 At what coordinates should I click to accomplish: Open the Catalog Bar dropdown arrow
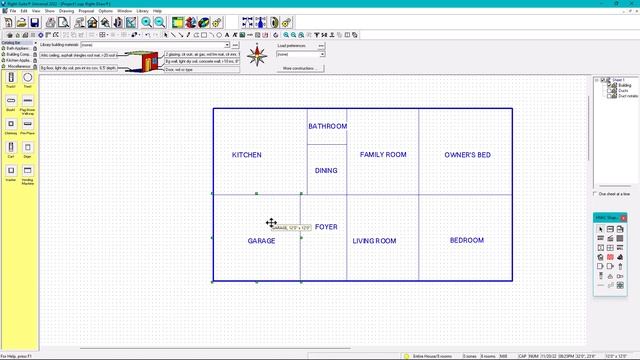[x=35, y=42]
